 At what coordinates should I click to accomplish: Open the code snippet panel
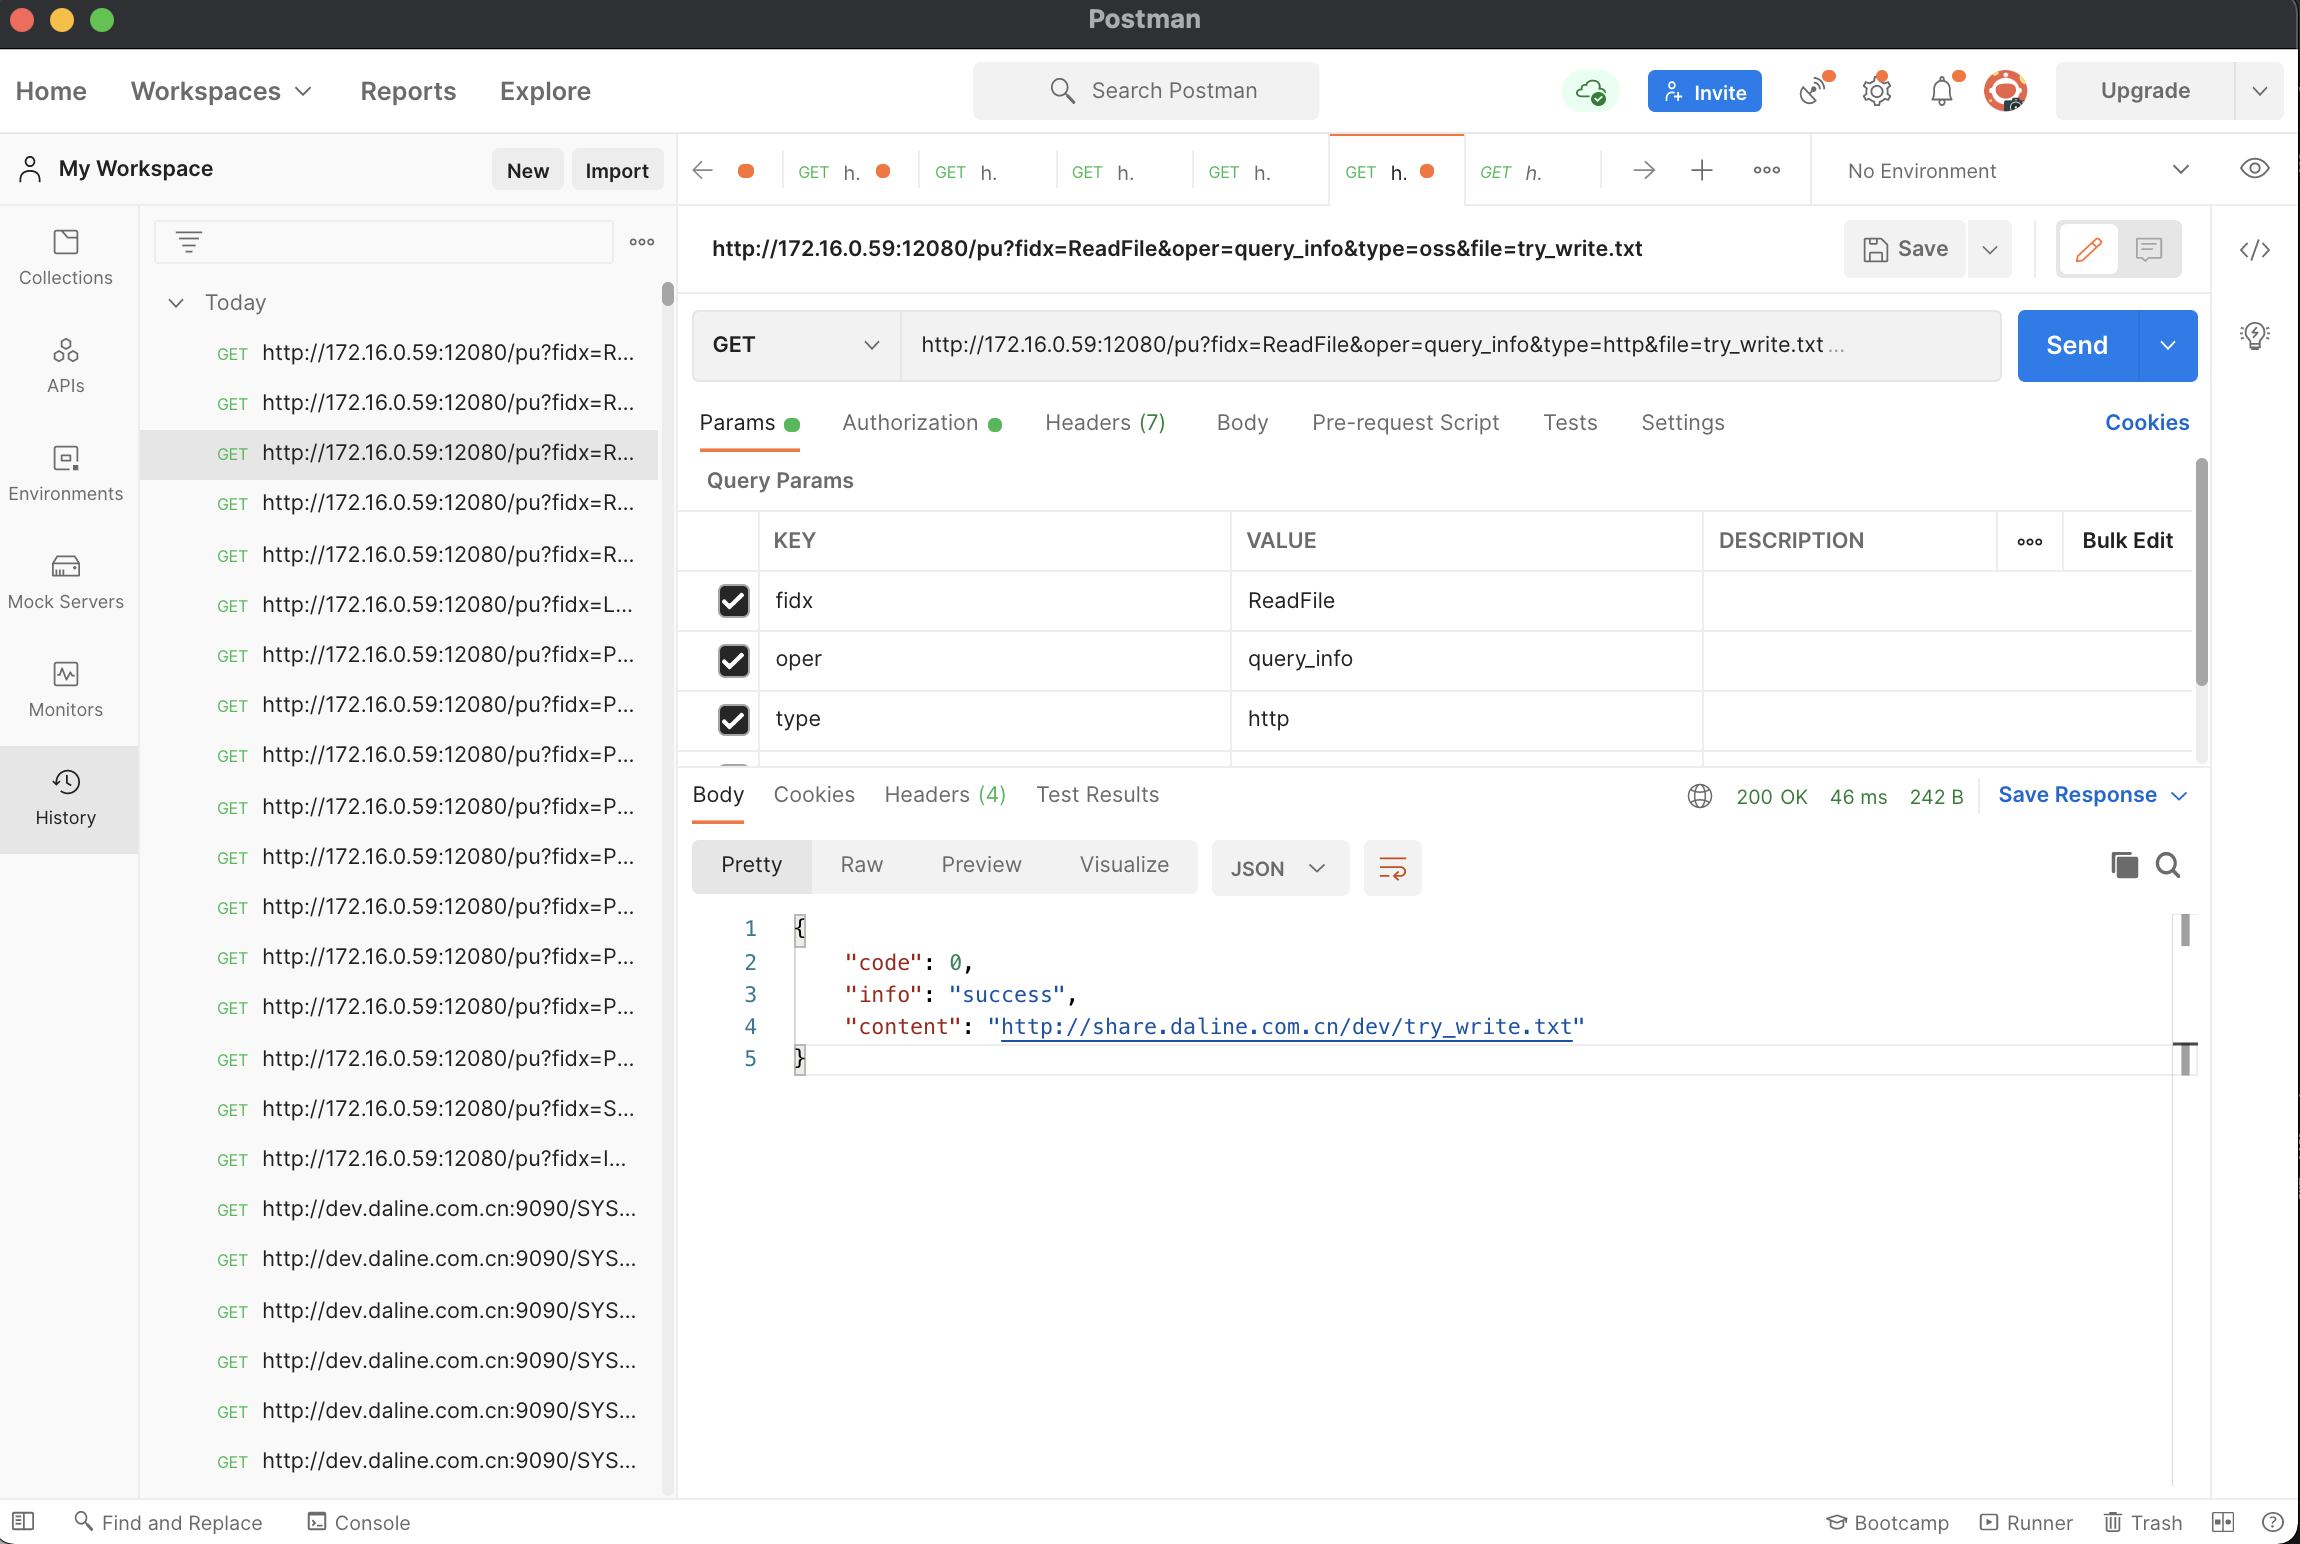[x=2255, y=250]
